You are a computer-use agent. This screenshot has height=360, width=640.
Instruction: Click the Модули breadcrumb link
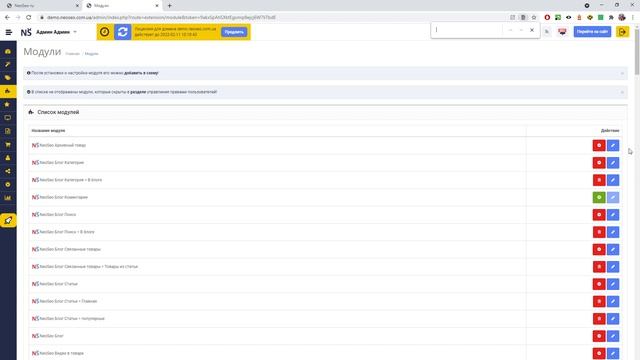pos(91,53)
